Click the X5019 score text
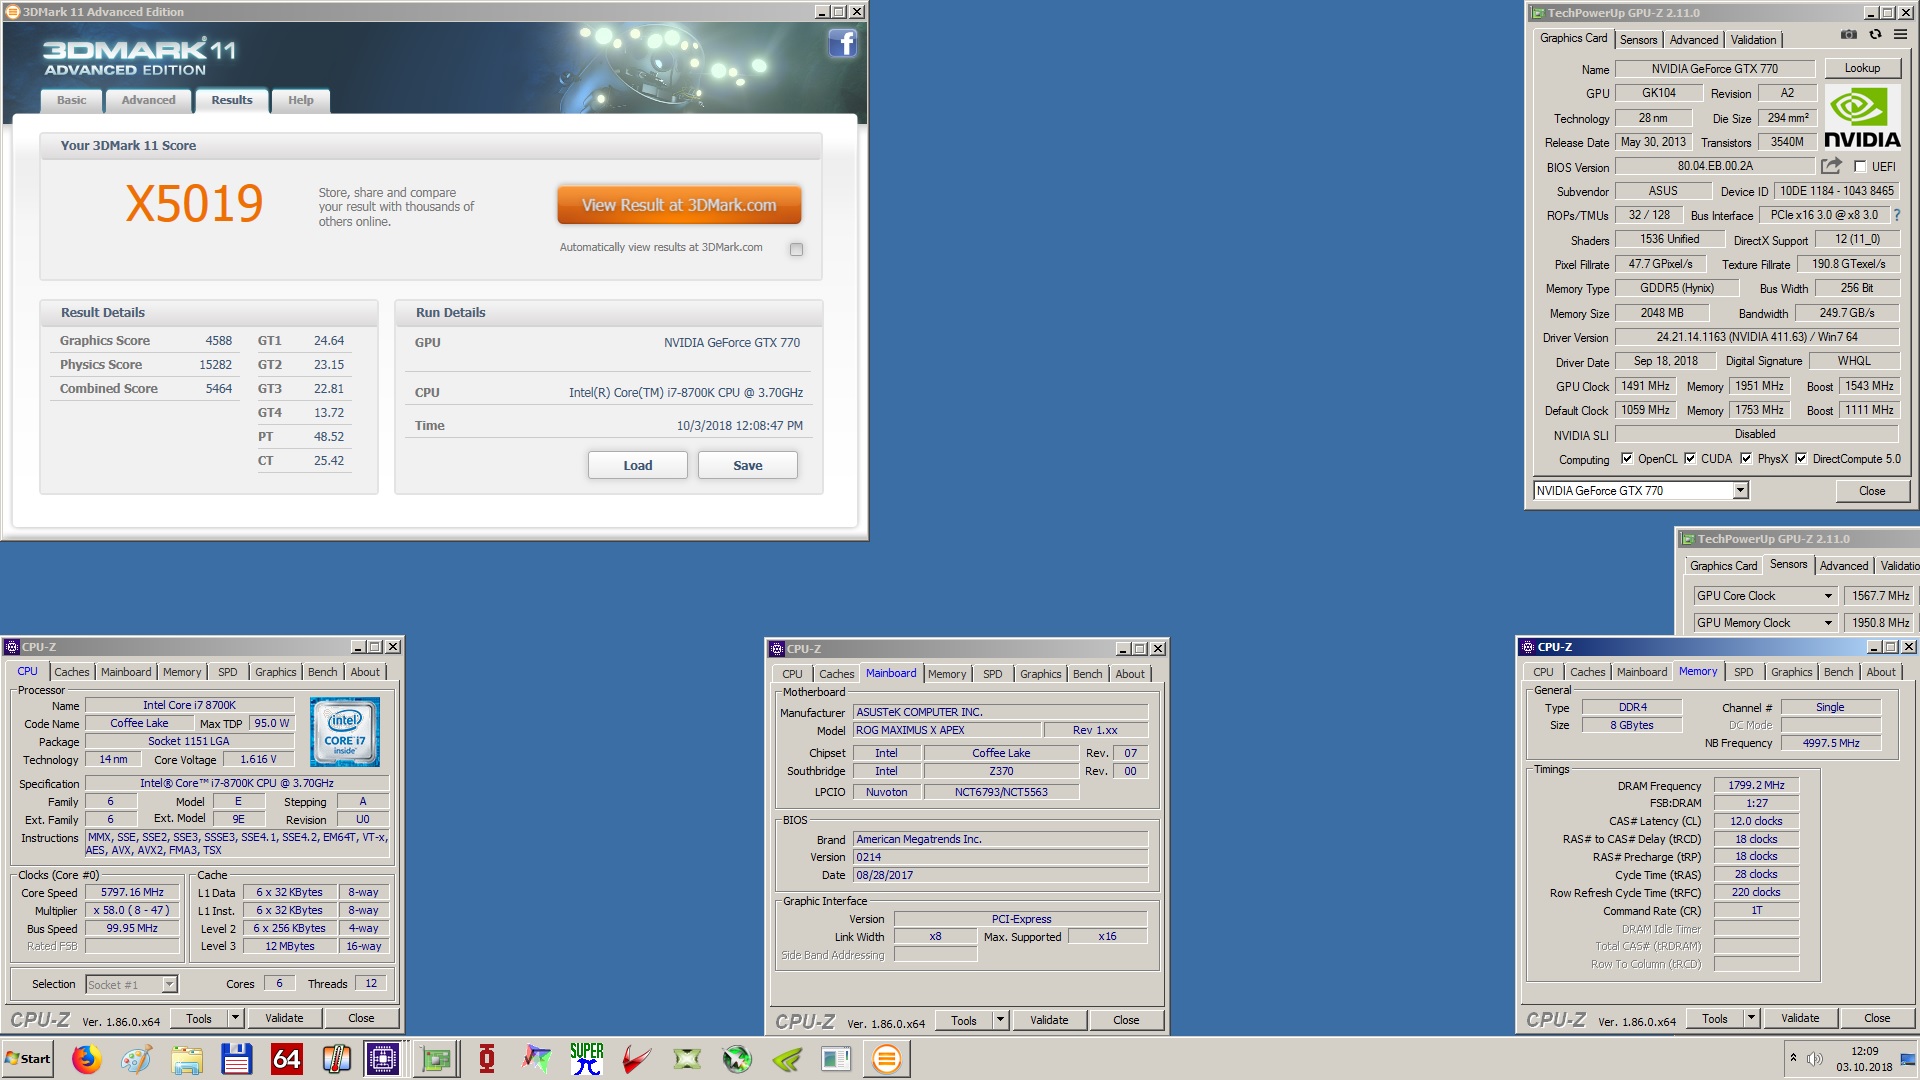Viewport: 1920px width, 1080px height. (x=194, y=204)
